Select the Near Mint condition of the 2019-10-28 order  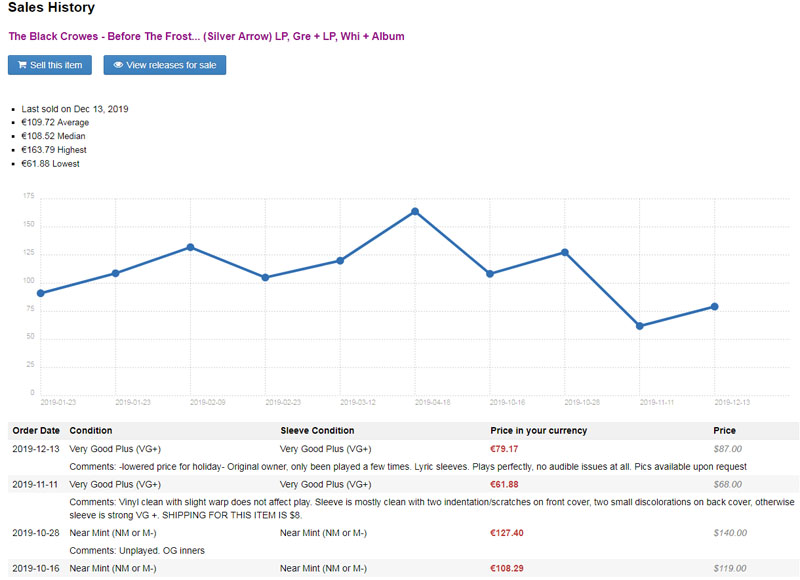[113, 533]
